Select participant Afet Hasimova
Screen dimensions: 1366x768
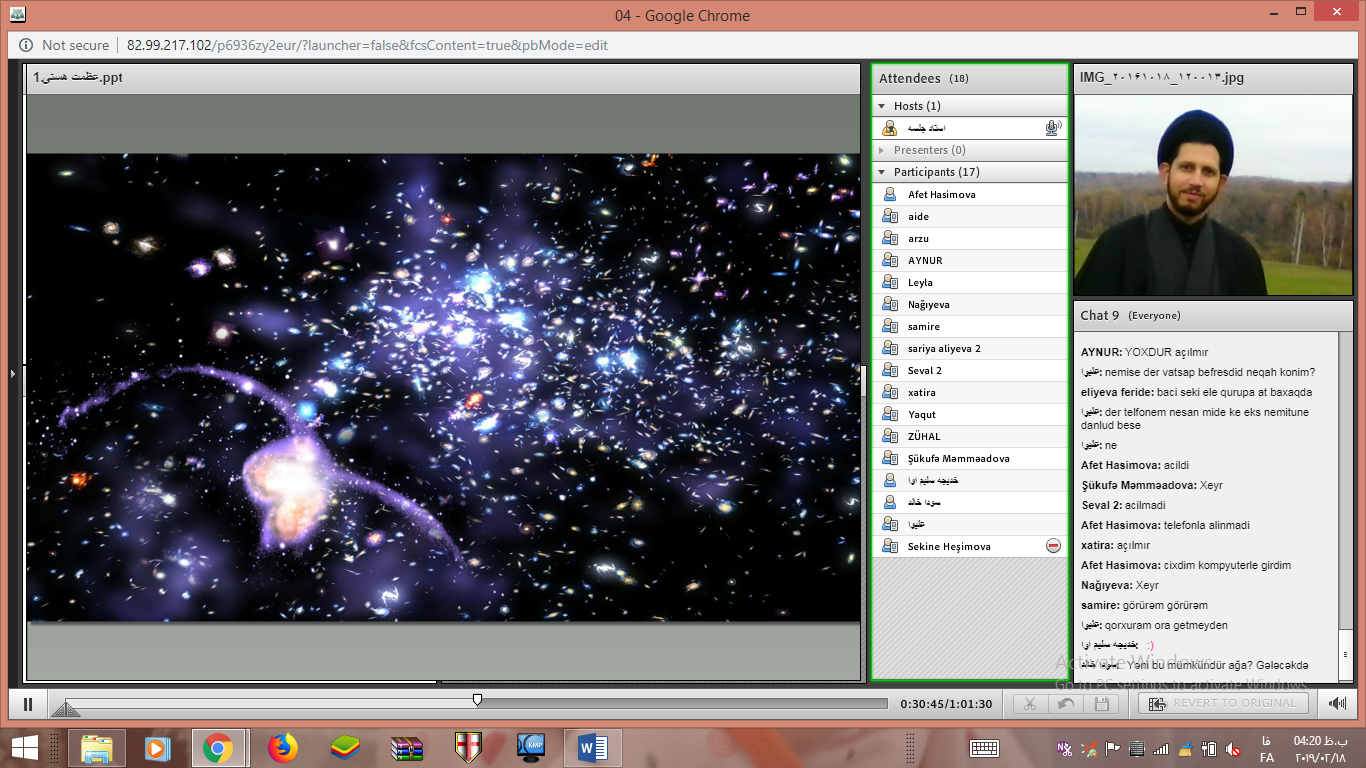coord(970,195)
